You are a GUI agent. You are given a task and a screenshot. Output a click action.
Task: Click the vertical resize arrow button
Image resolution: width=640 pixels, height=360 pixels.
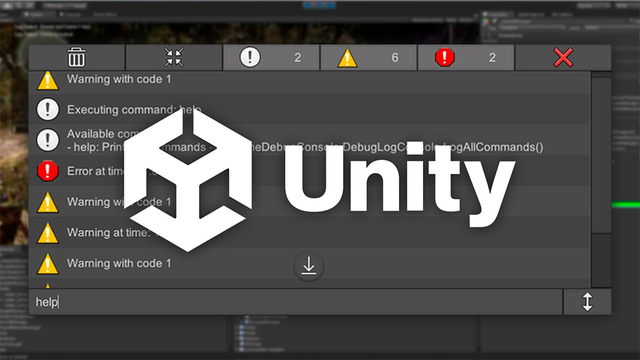[587, 302]
